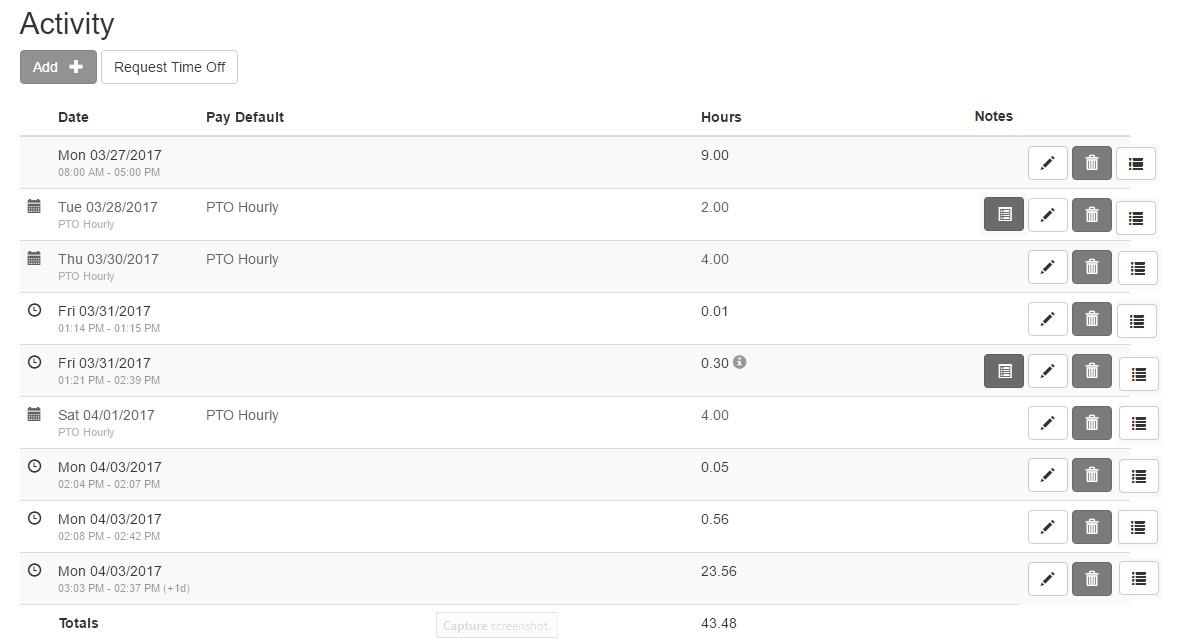
Task: Show list details for 0.56 hours entry
Action: [1138, 527]
